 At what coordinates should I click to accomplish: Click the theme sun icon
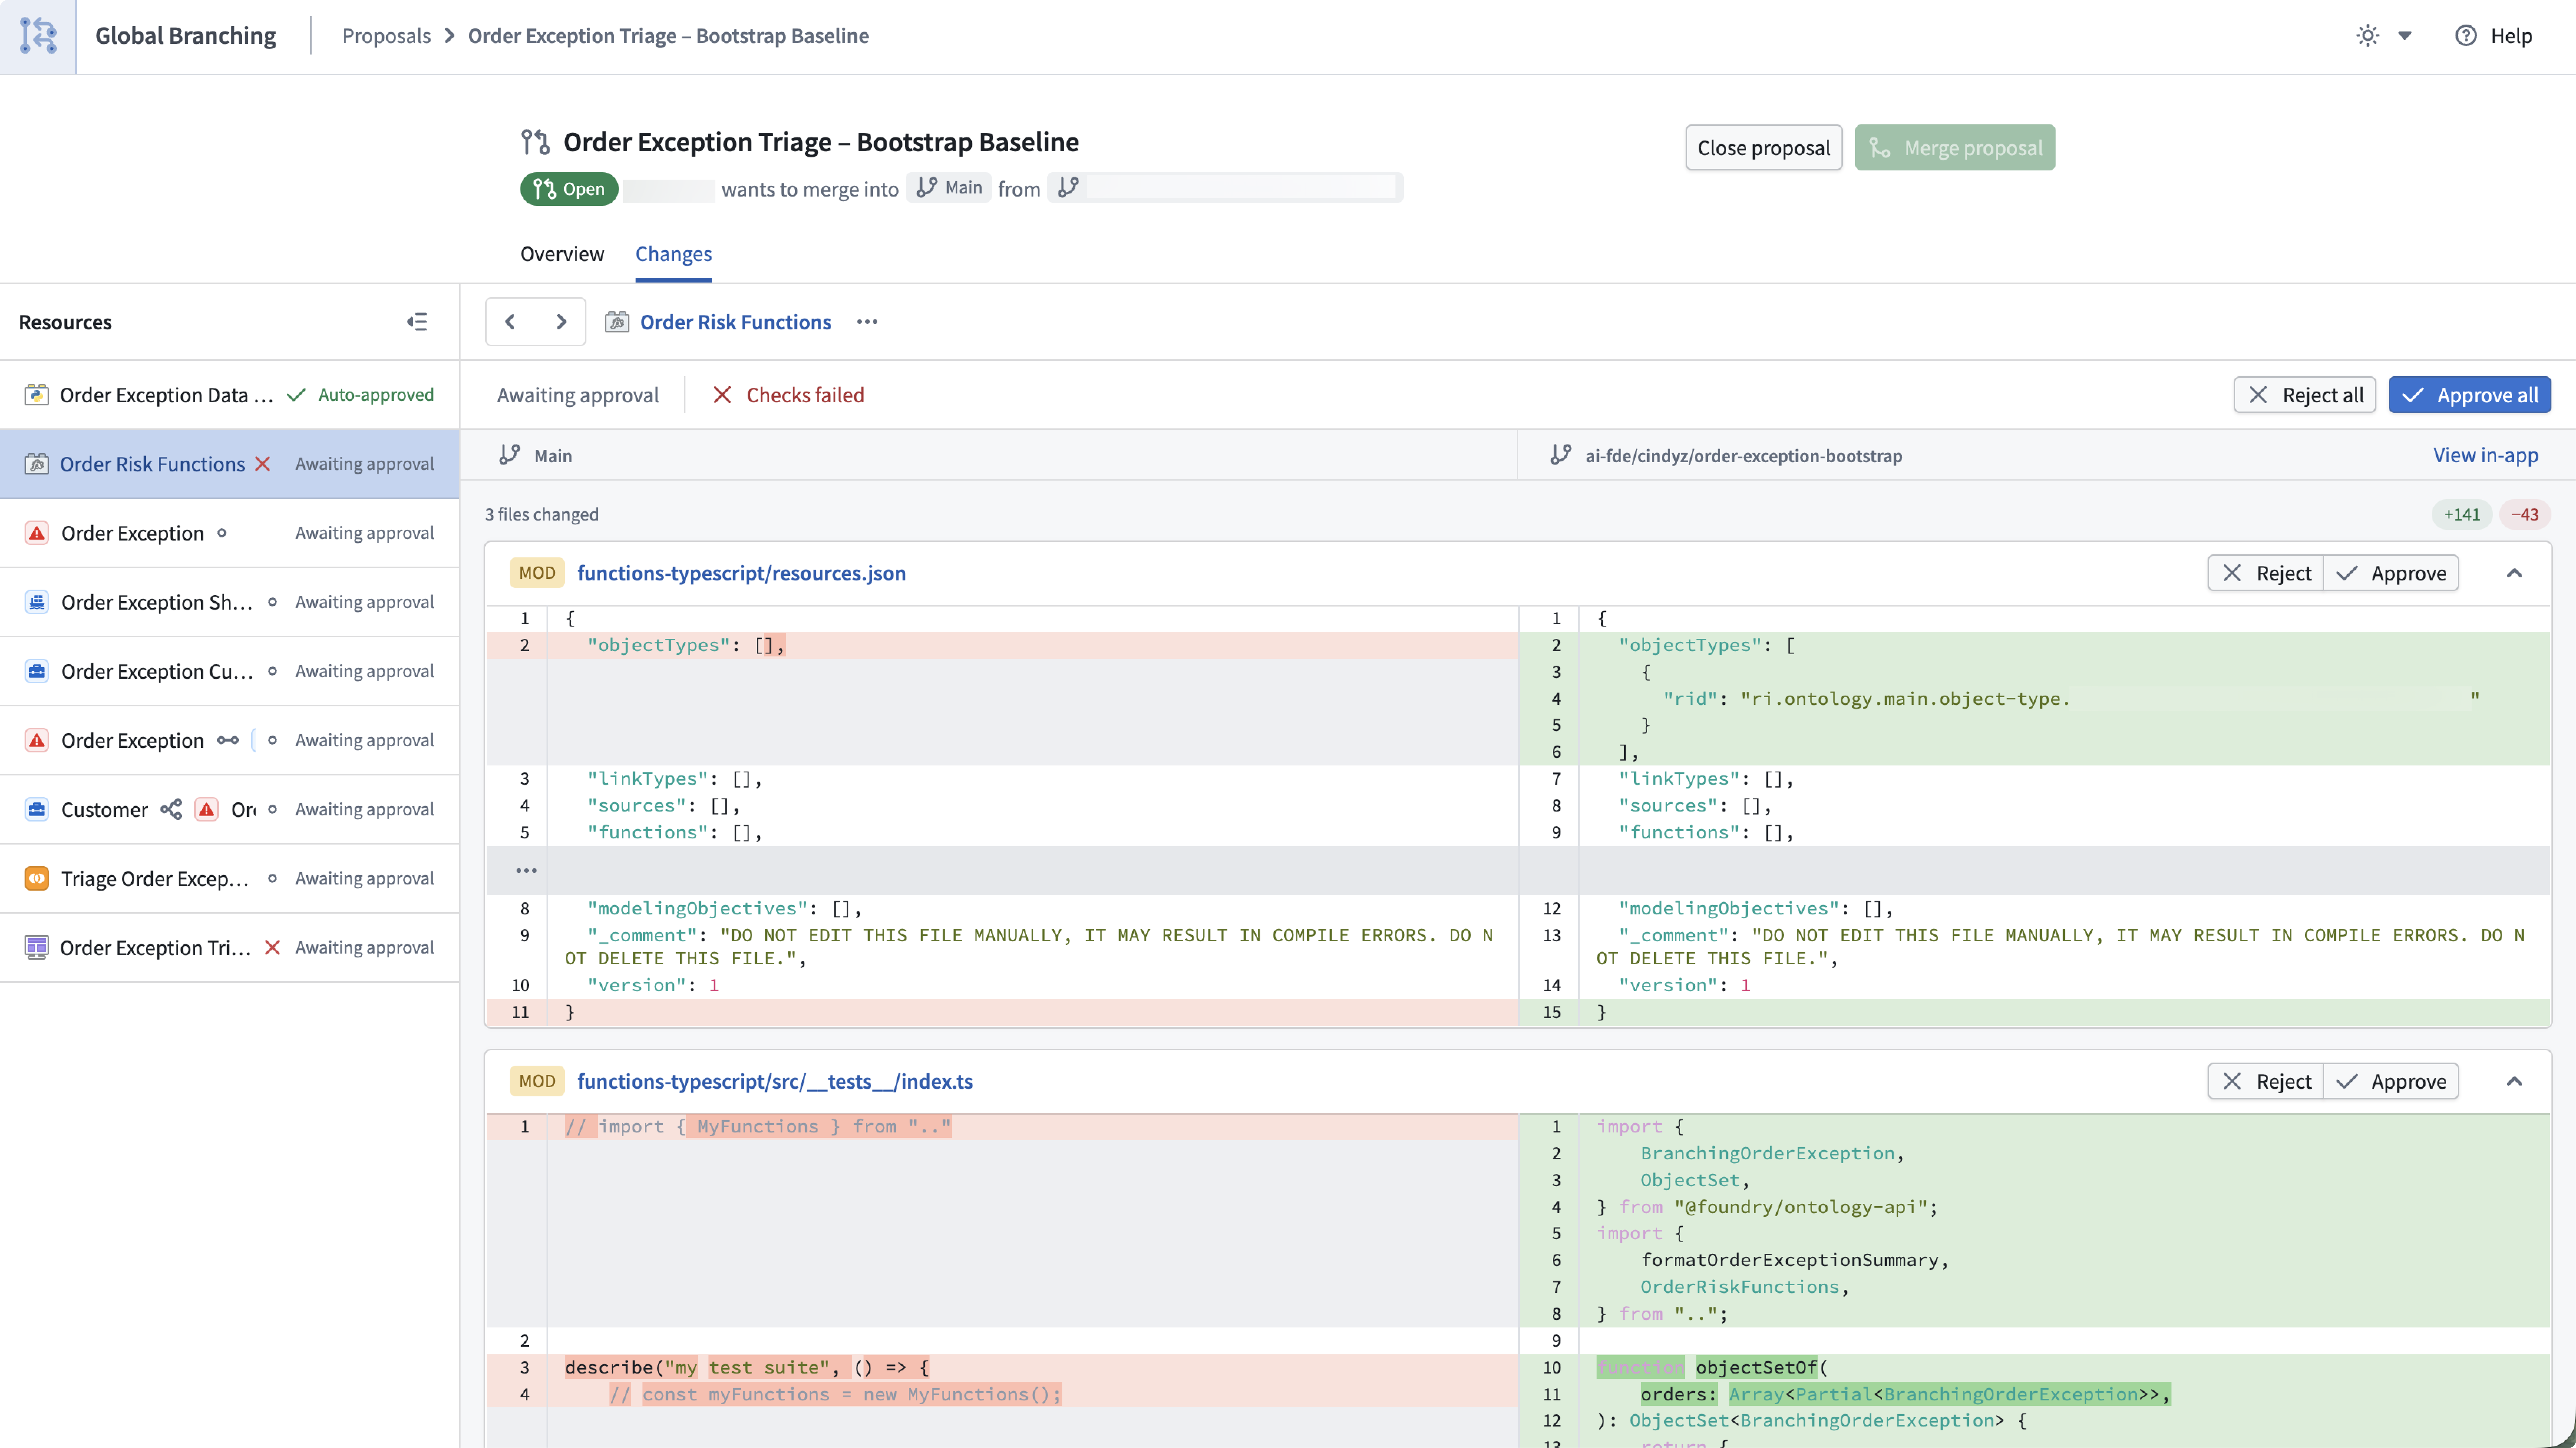2367,36
